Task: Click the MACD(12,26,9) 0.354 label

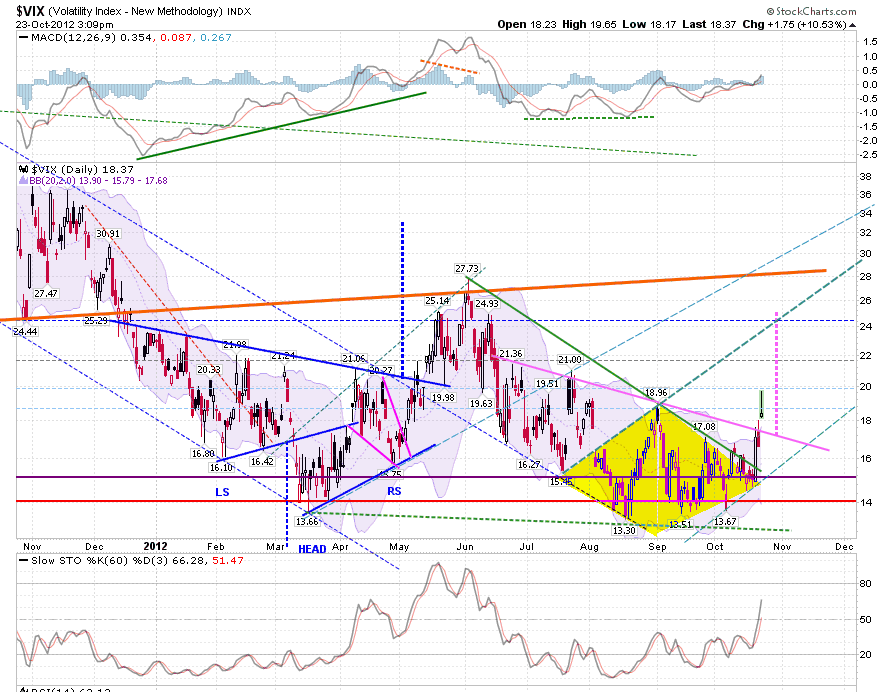Action: 91,38
